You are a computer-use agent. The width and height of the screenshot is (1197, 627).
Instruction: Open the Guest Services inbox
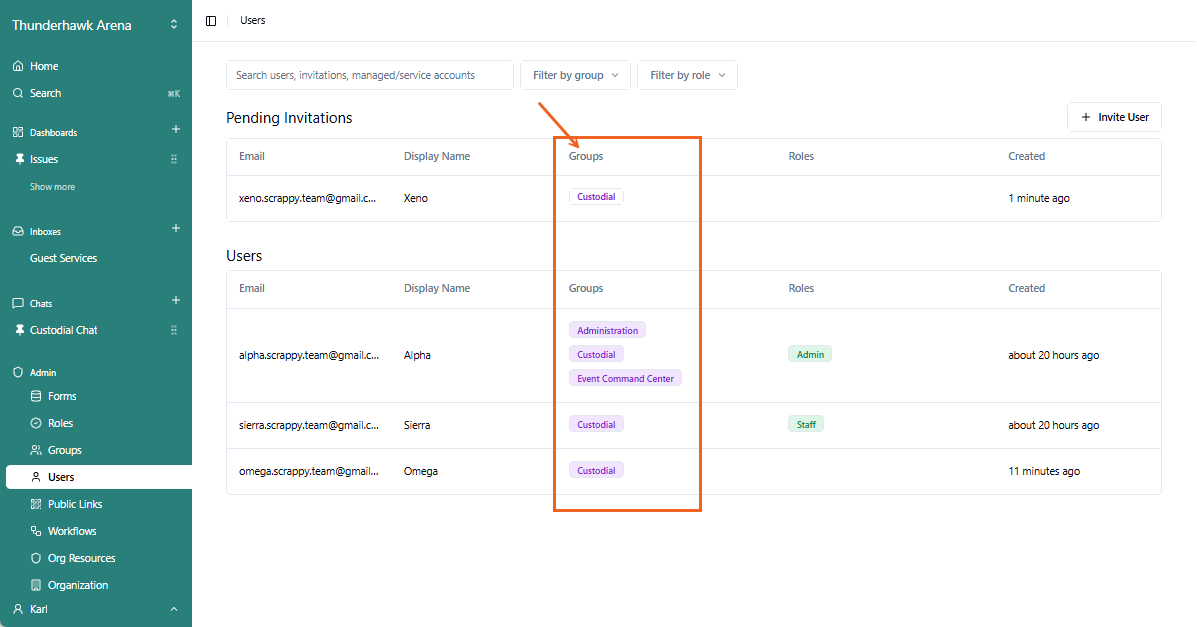(63, 258)
